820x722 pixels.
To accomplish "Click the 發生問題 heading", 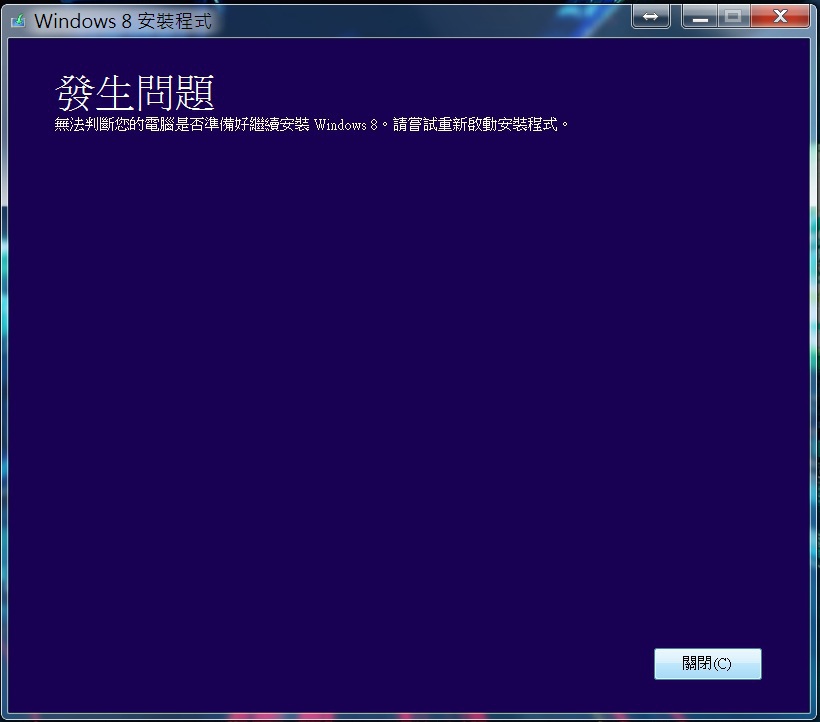I will 134,93.
